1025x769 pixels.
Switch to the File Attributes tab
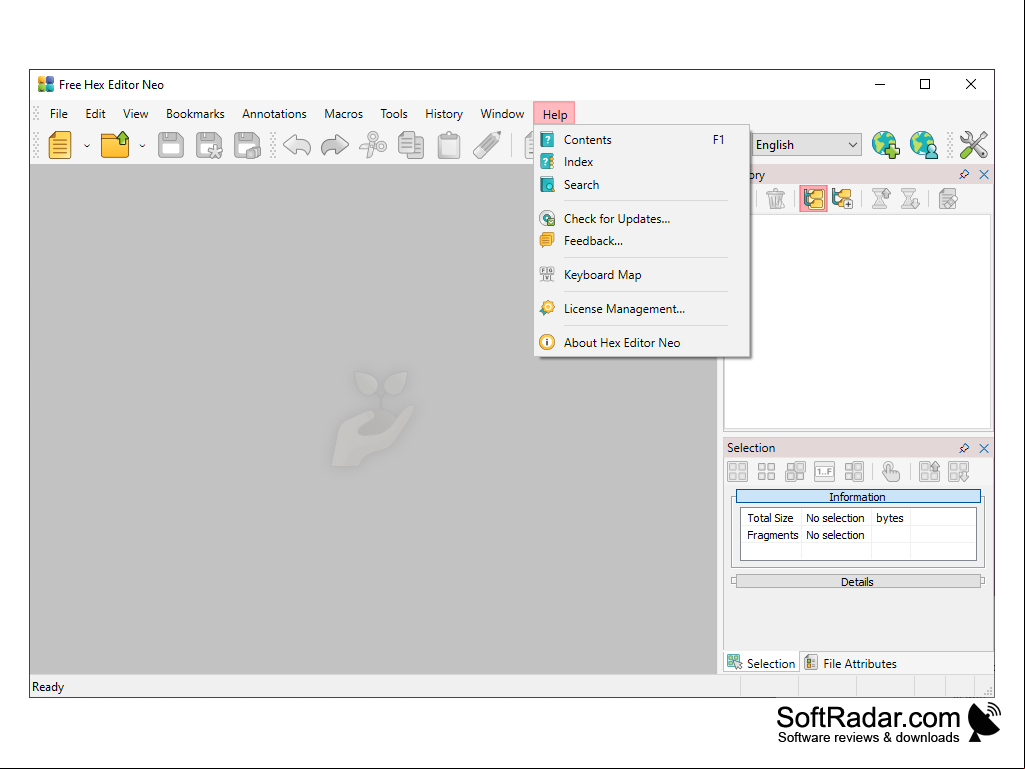click(850, 664)
